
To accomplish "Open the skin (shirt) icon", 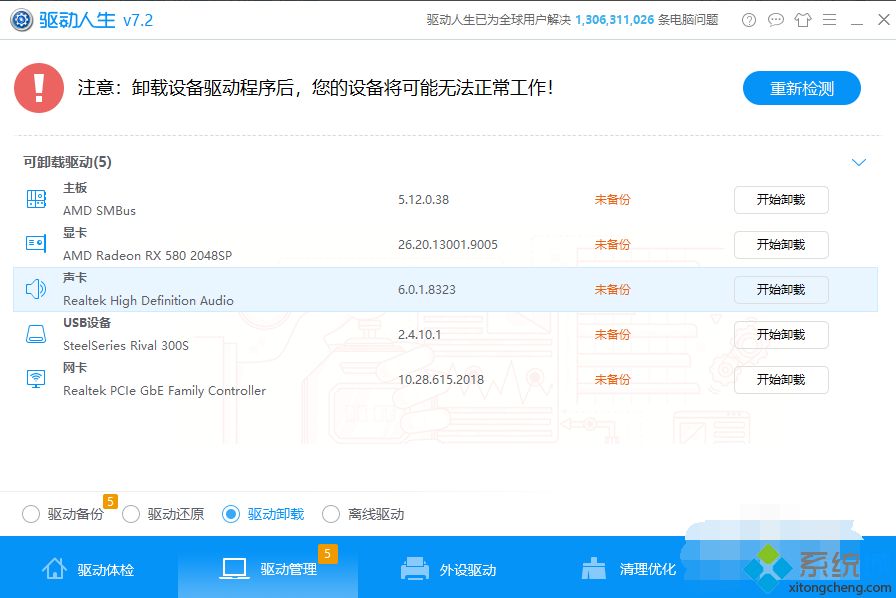I will (x=803, y=20).
